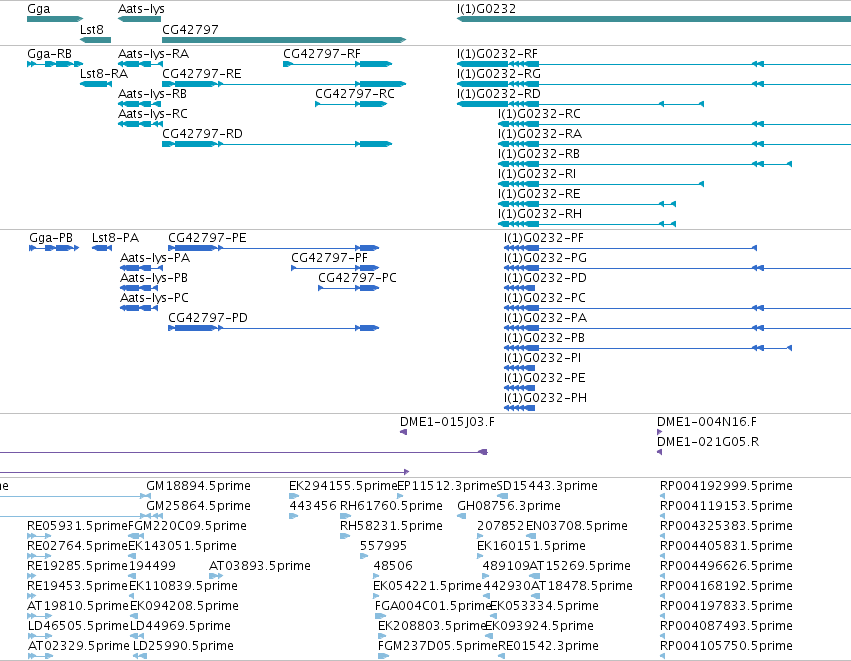This screenshot has height=661, width=851.
Task: Click protein l(1)G0232-PD label
Action: click(545, 278)
